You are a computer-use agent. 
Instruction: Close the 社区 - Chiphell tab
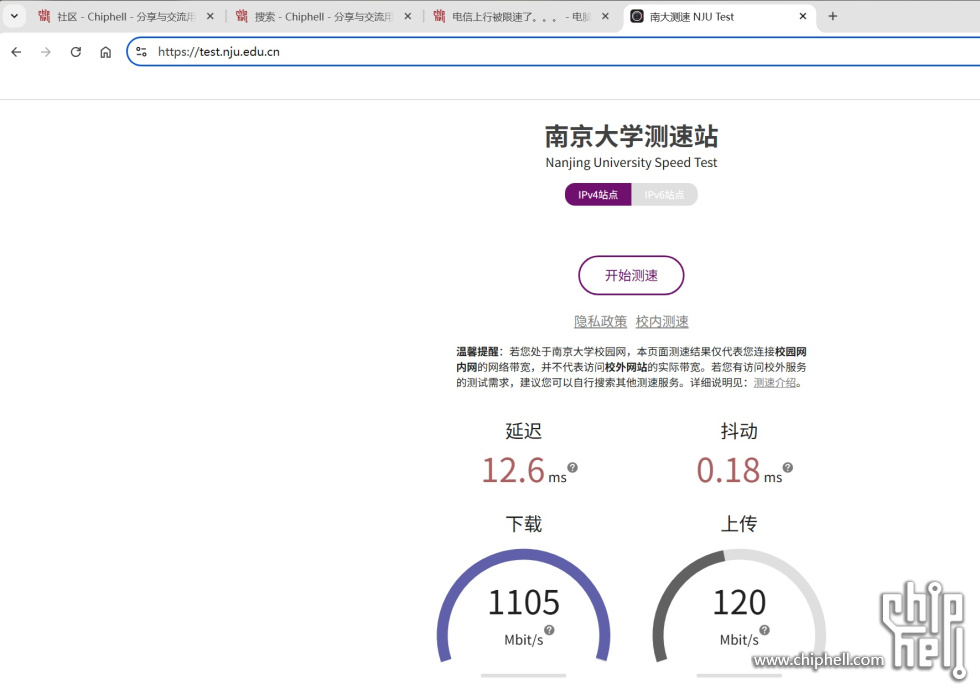210,16
